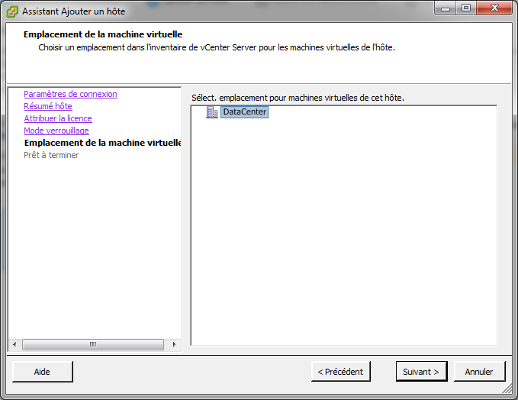The height and width of the screenshot is (400, 518).
Task: Click the Prêt à terminer step
Action: point(51,155)
